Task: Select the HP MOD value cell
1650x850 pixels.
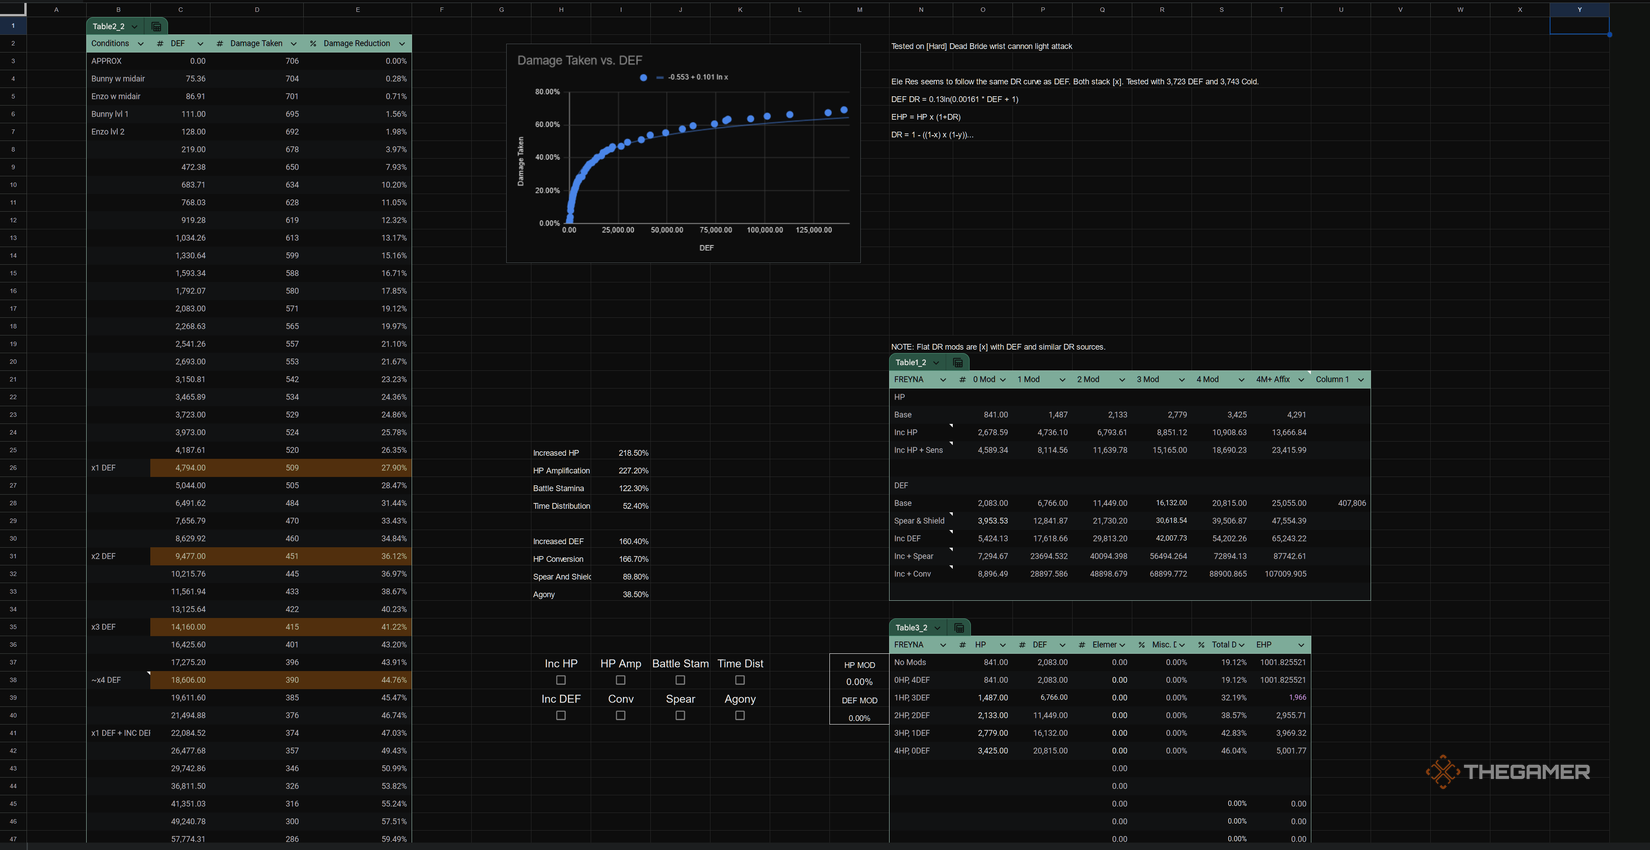Action: [859, 682]
